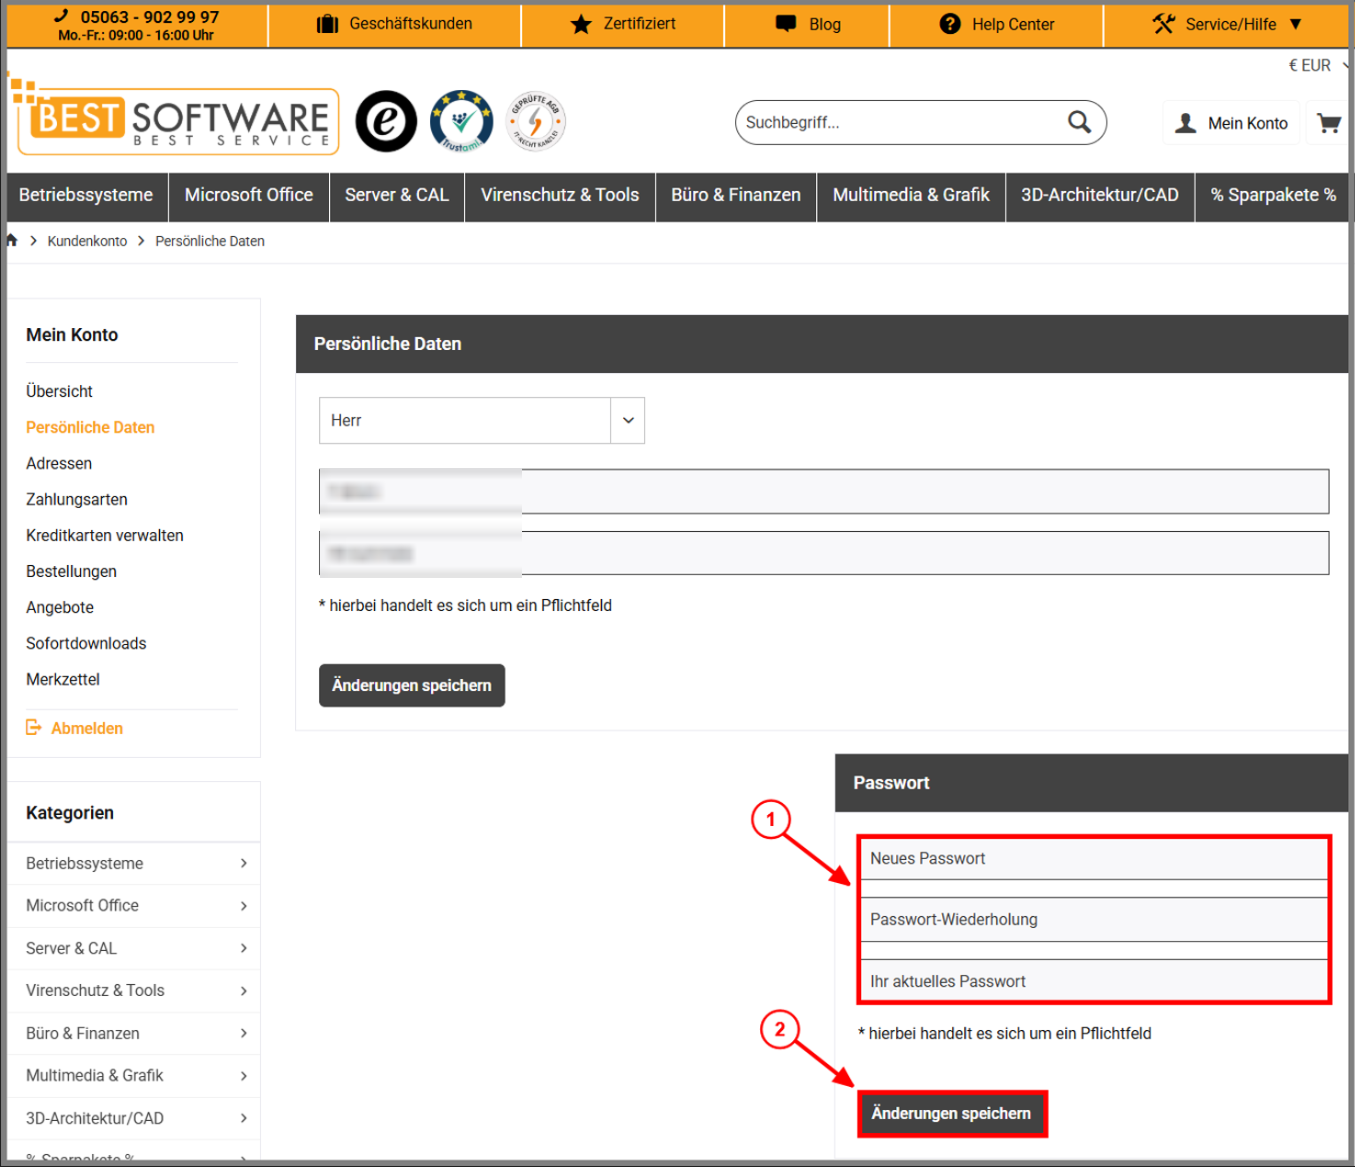
Task: Open Microsoft Office main menu item
Action: coord(249,195)
